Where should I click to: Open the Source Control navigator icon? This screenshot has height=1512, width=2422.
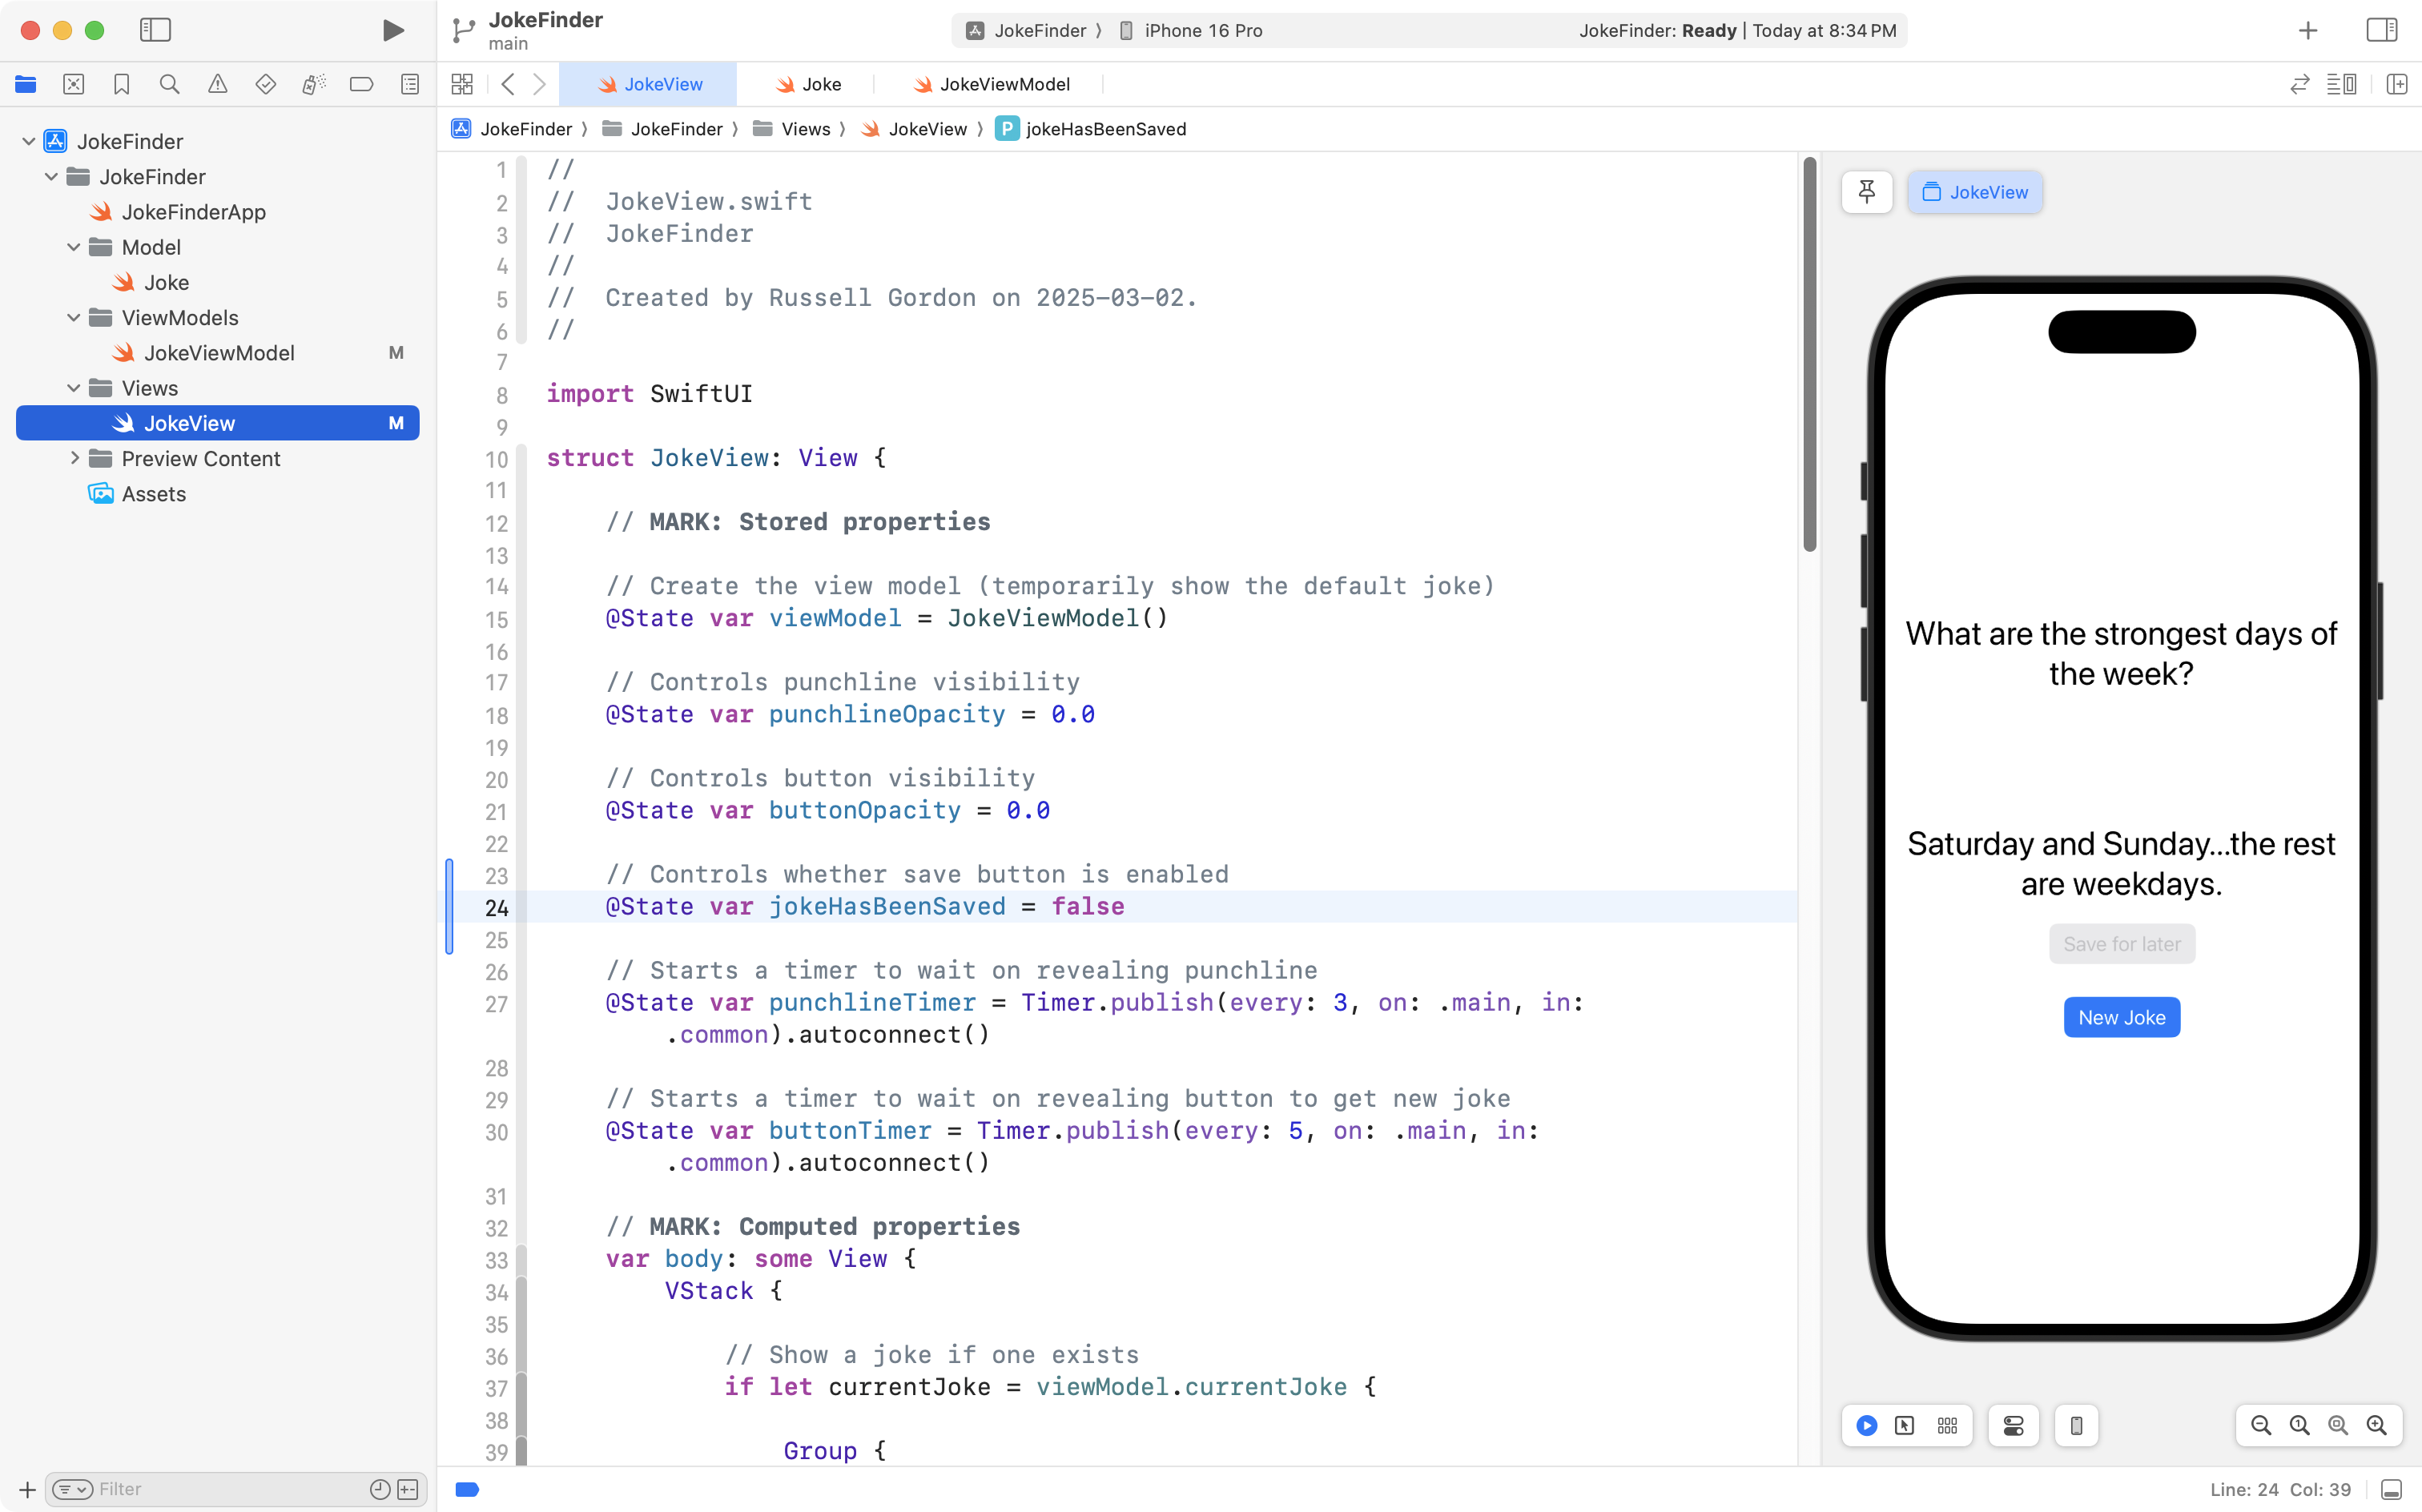73,85
